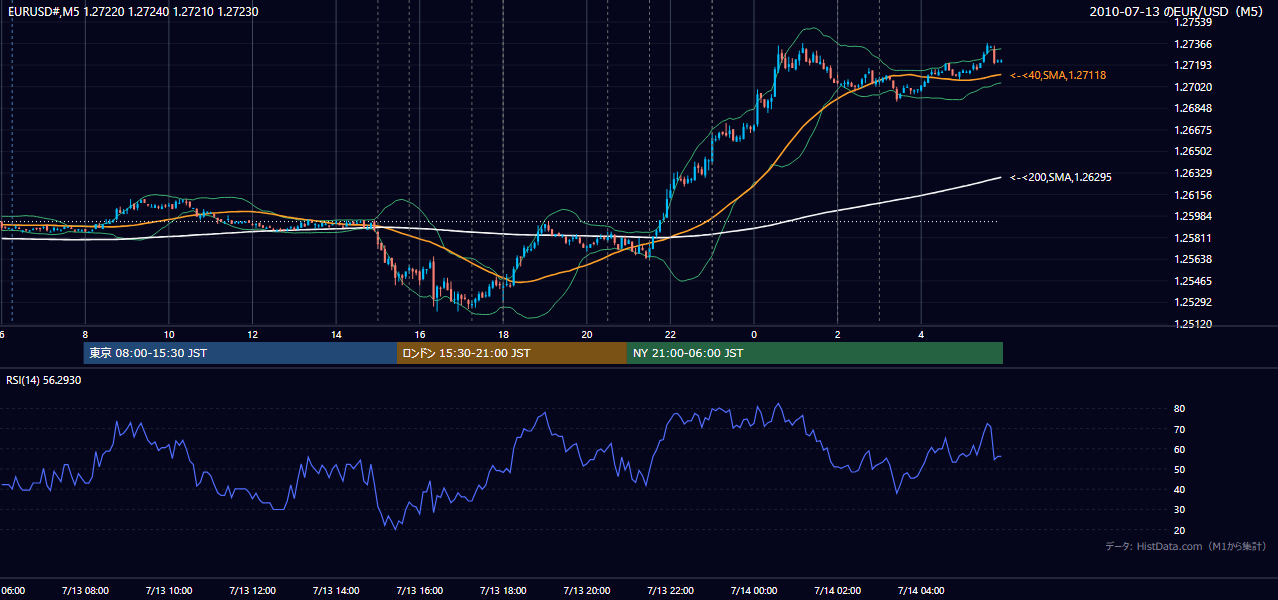Click the London 15:30-21:00 JST session bar
The image size is (1278, 600).
click(512, 353)
